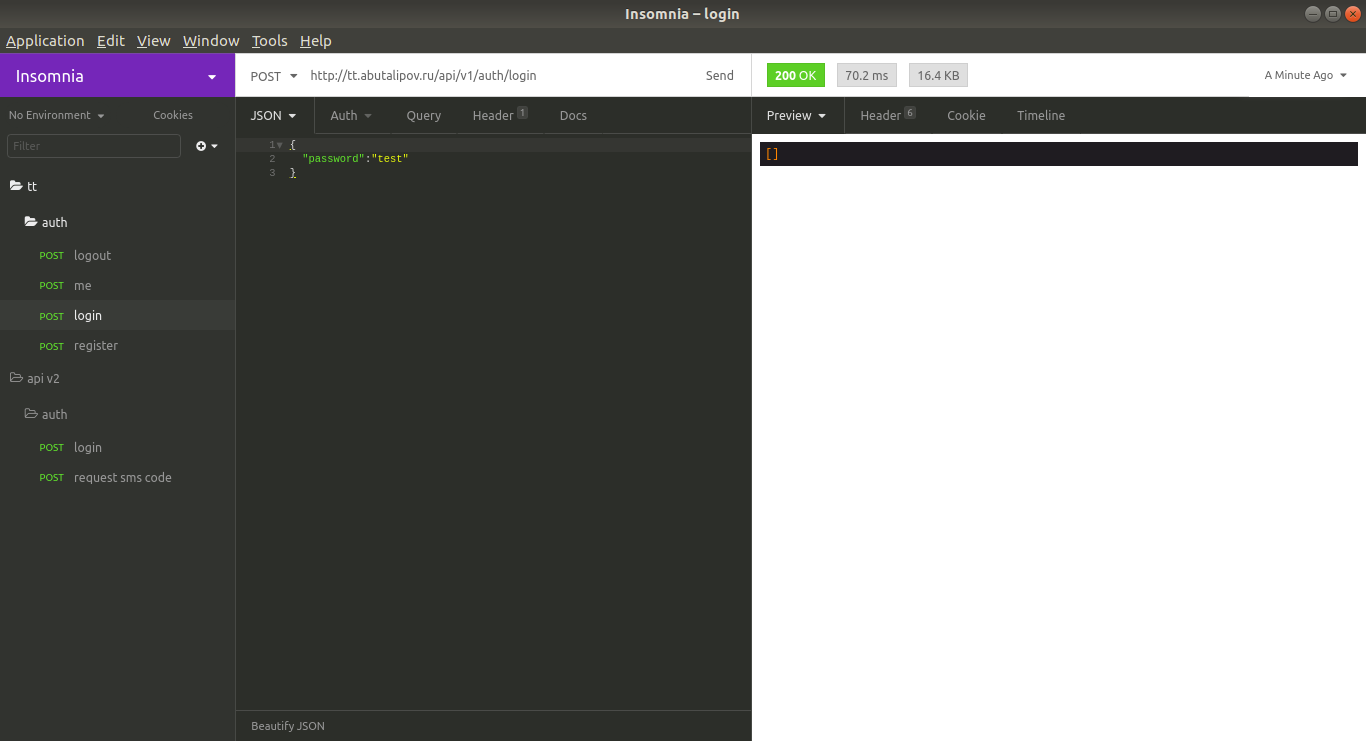Viewport: 1366px width, 741px height.
Task: Open the Tools menu
Action: pyautogui.click(x=270, y=41)
